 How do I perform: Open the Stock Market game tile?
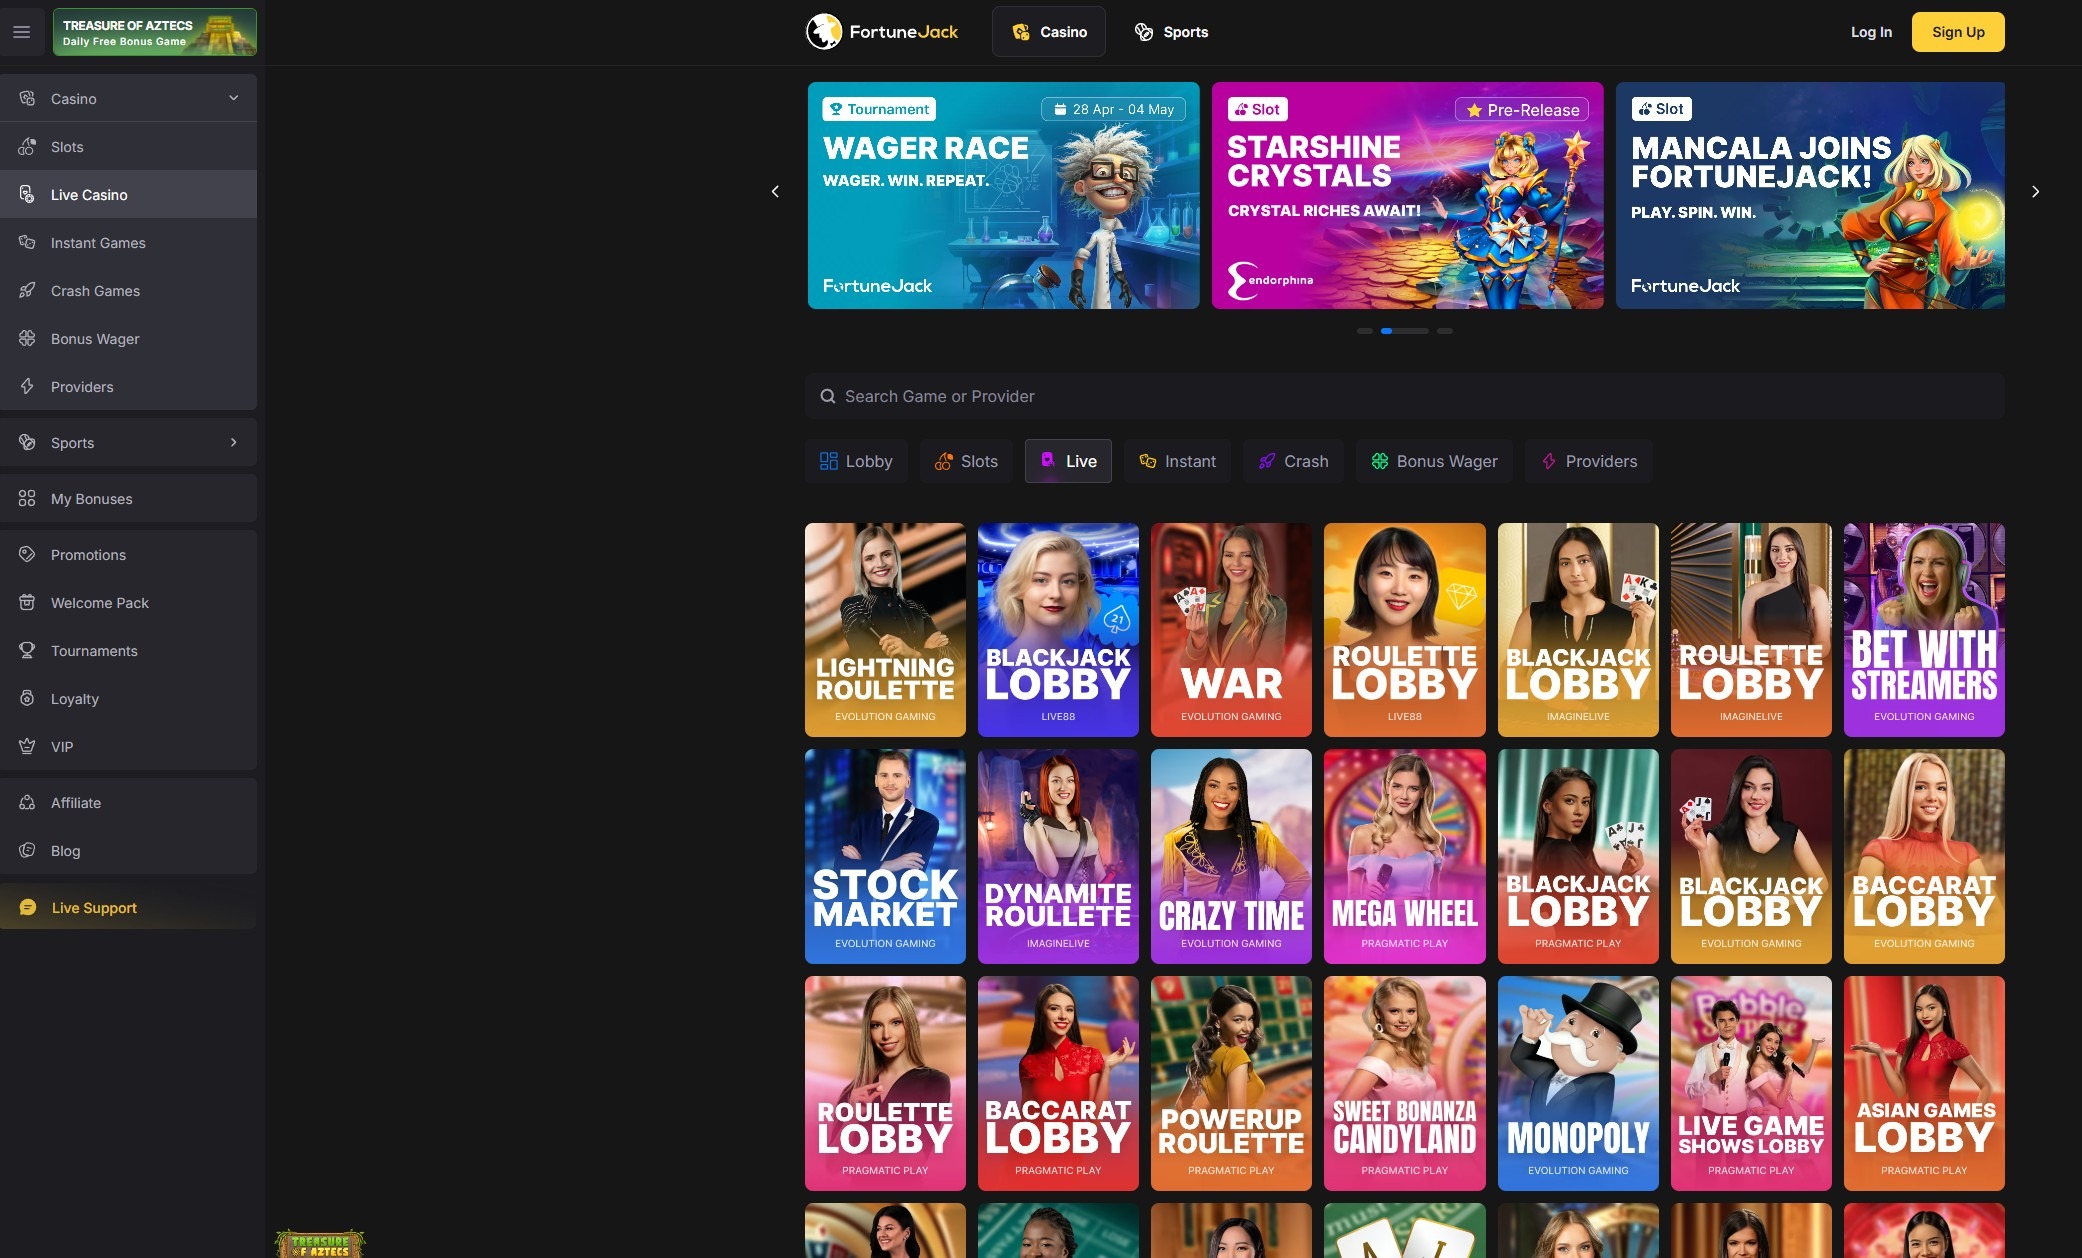pos(885,857)
